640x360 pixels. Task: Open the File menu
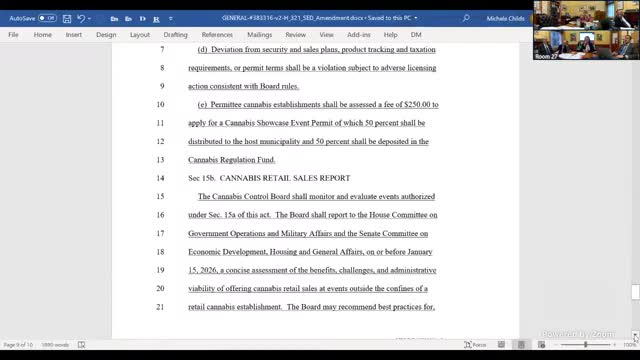point(13,35)
